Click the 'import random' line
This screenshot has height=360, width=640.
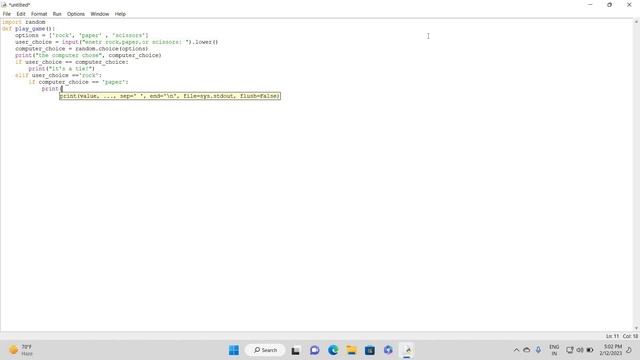tap(24, 22)
